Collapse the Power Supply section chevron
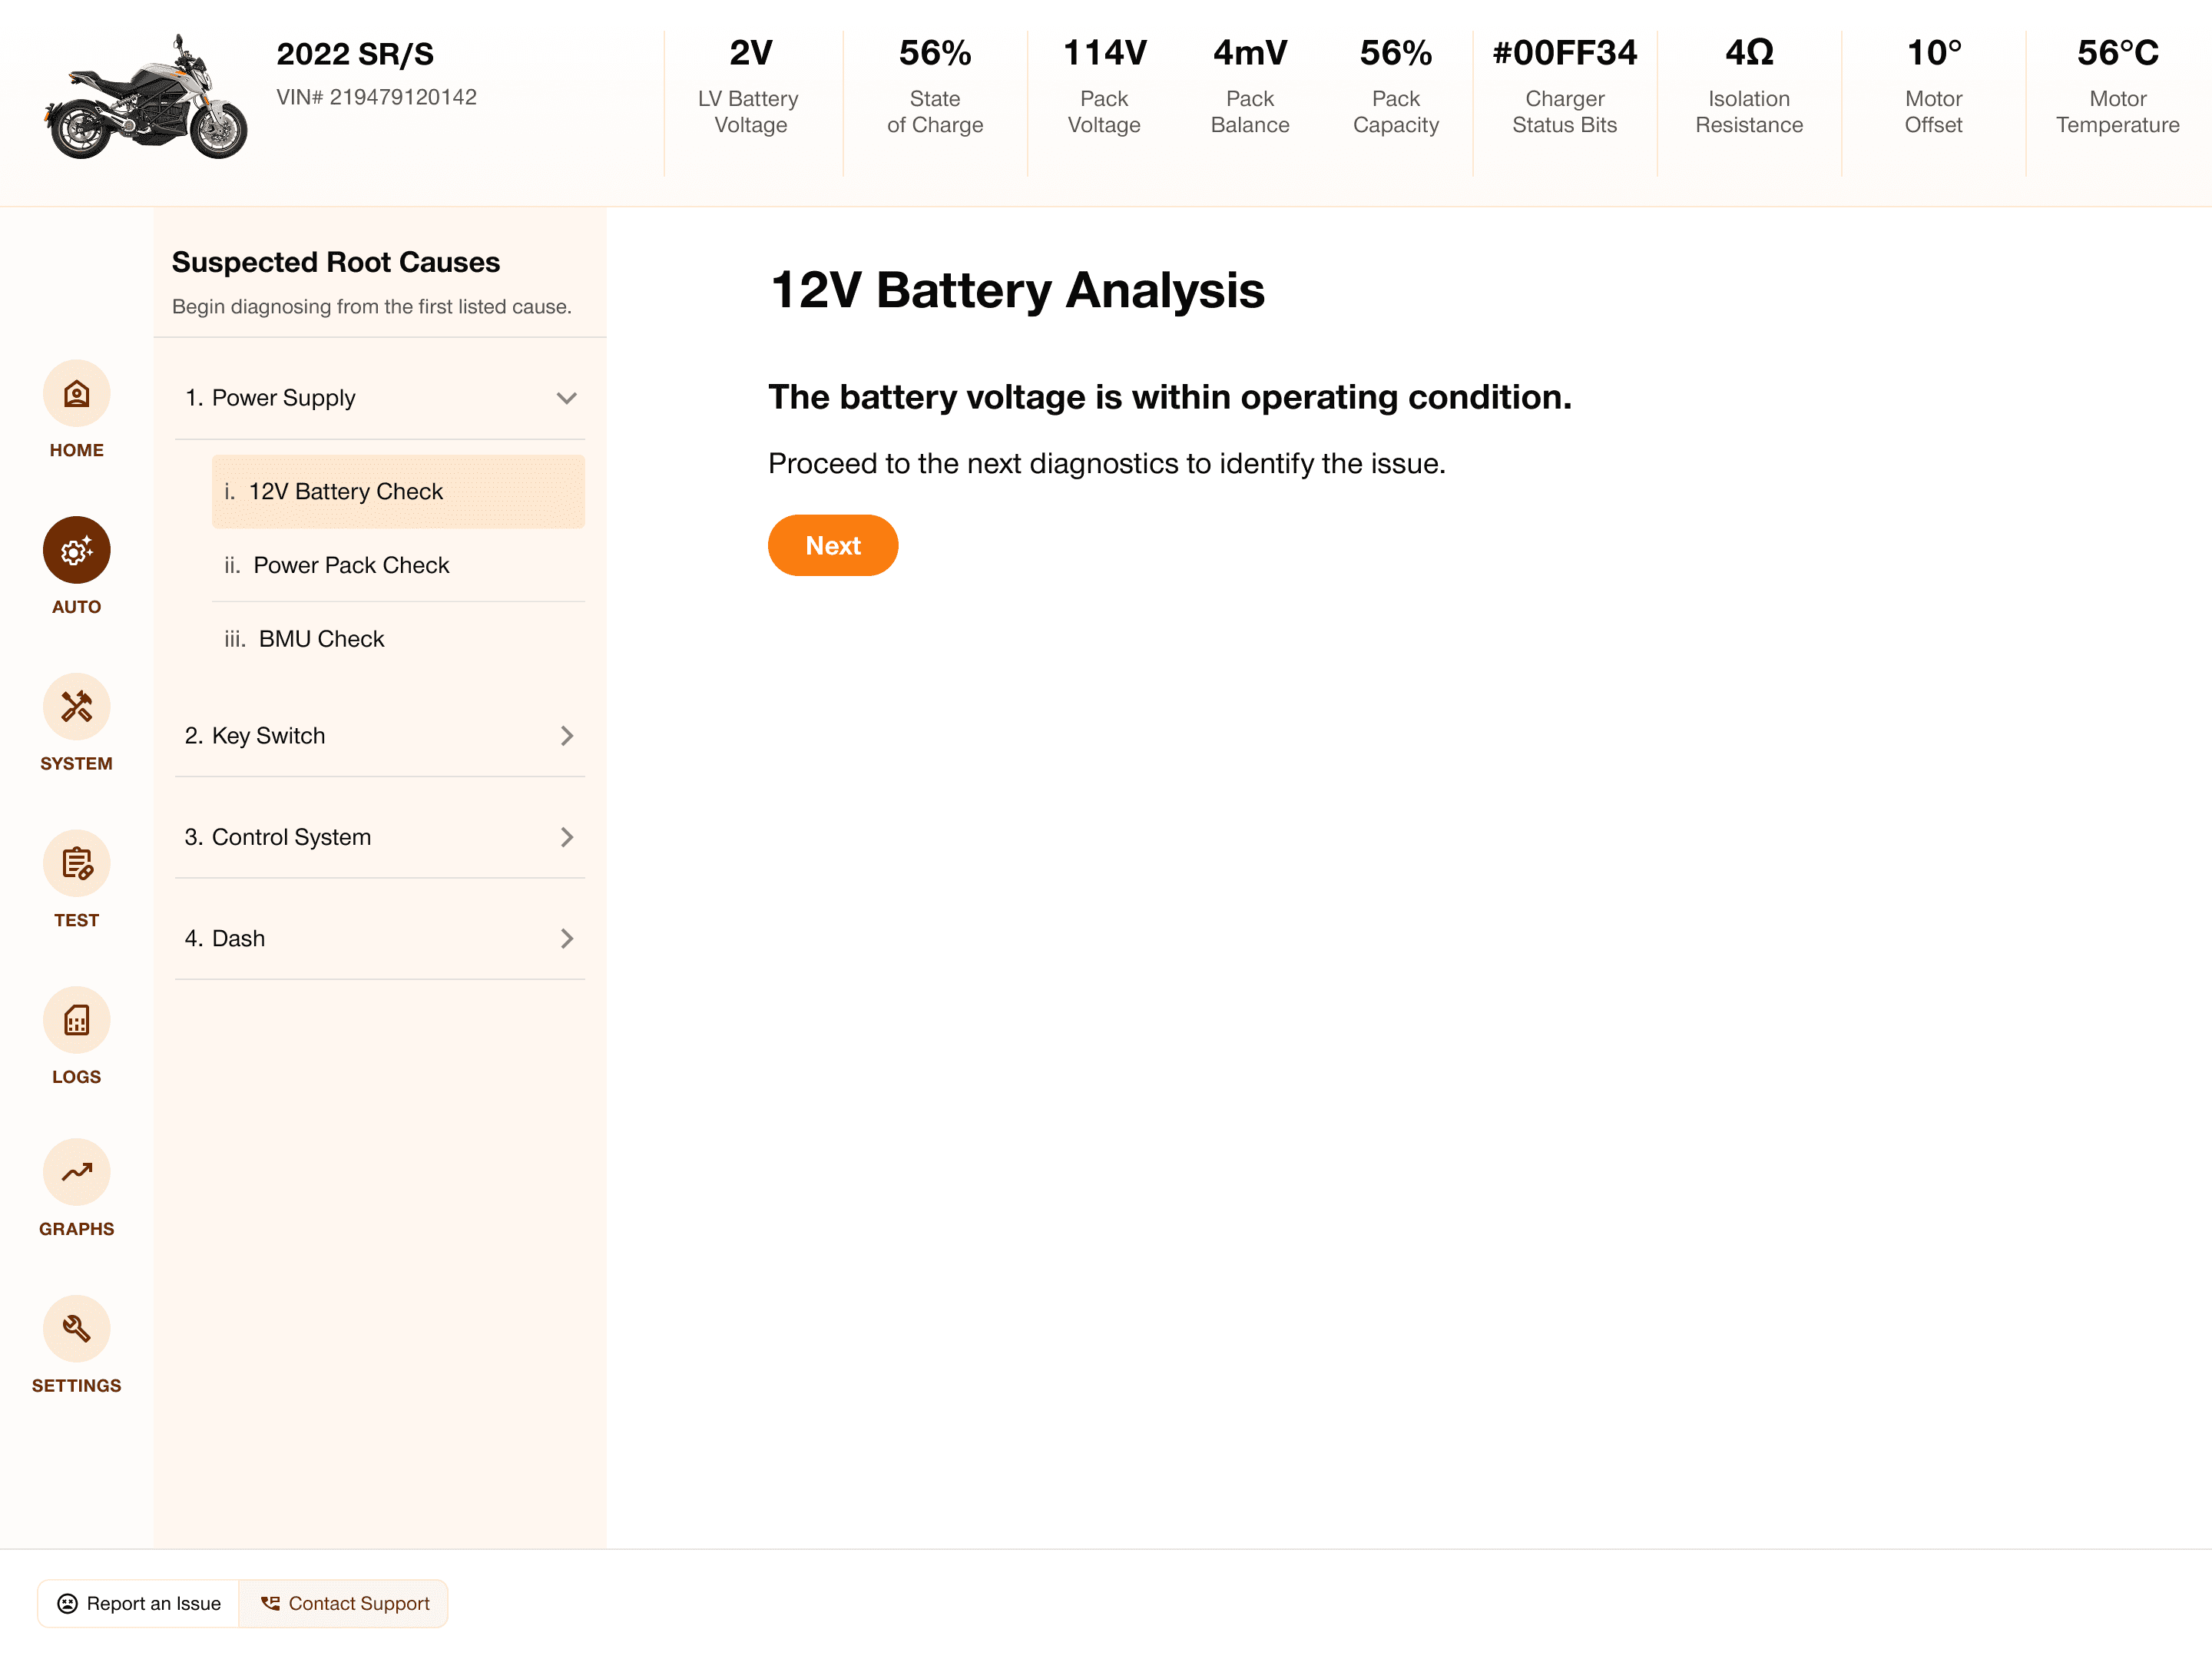This screenshot has height=1659, width=2212. tap(566, 398)
